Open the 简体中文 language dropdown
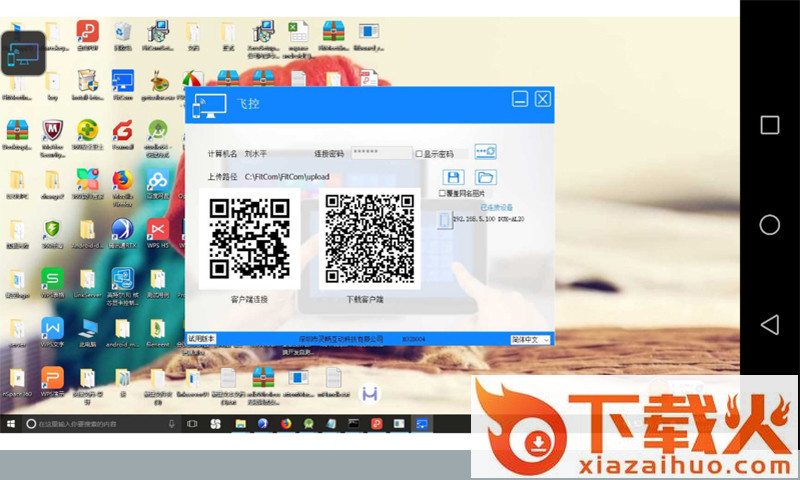This screenshot has height=480, width=800. (530, 340)
